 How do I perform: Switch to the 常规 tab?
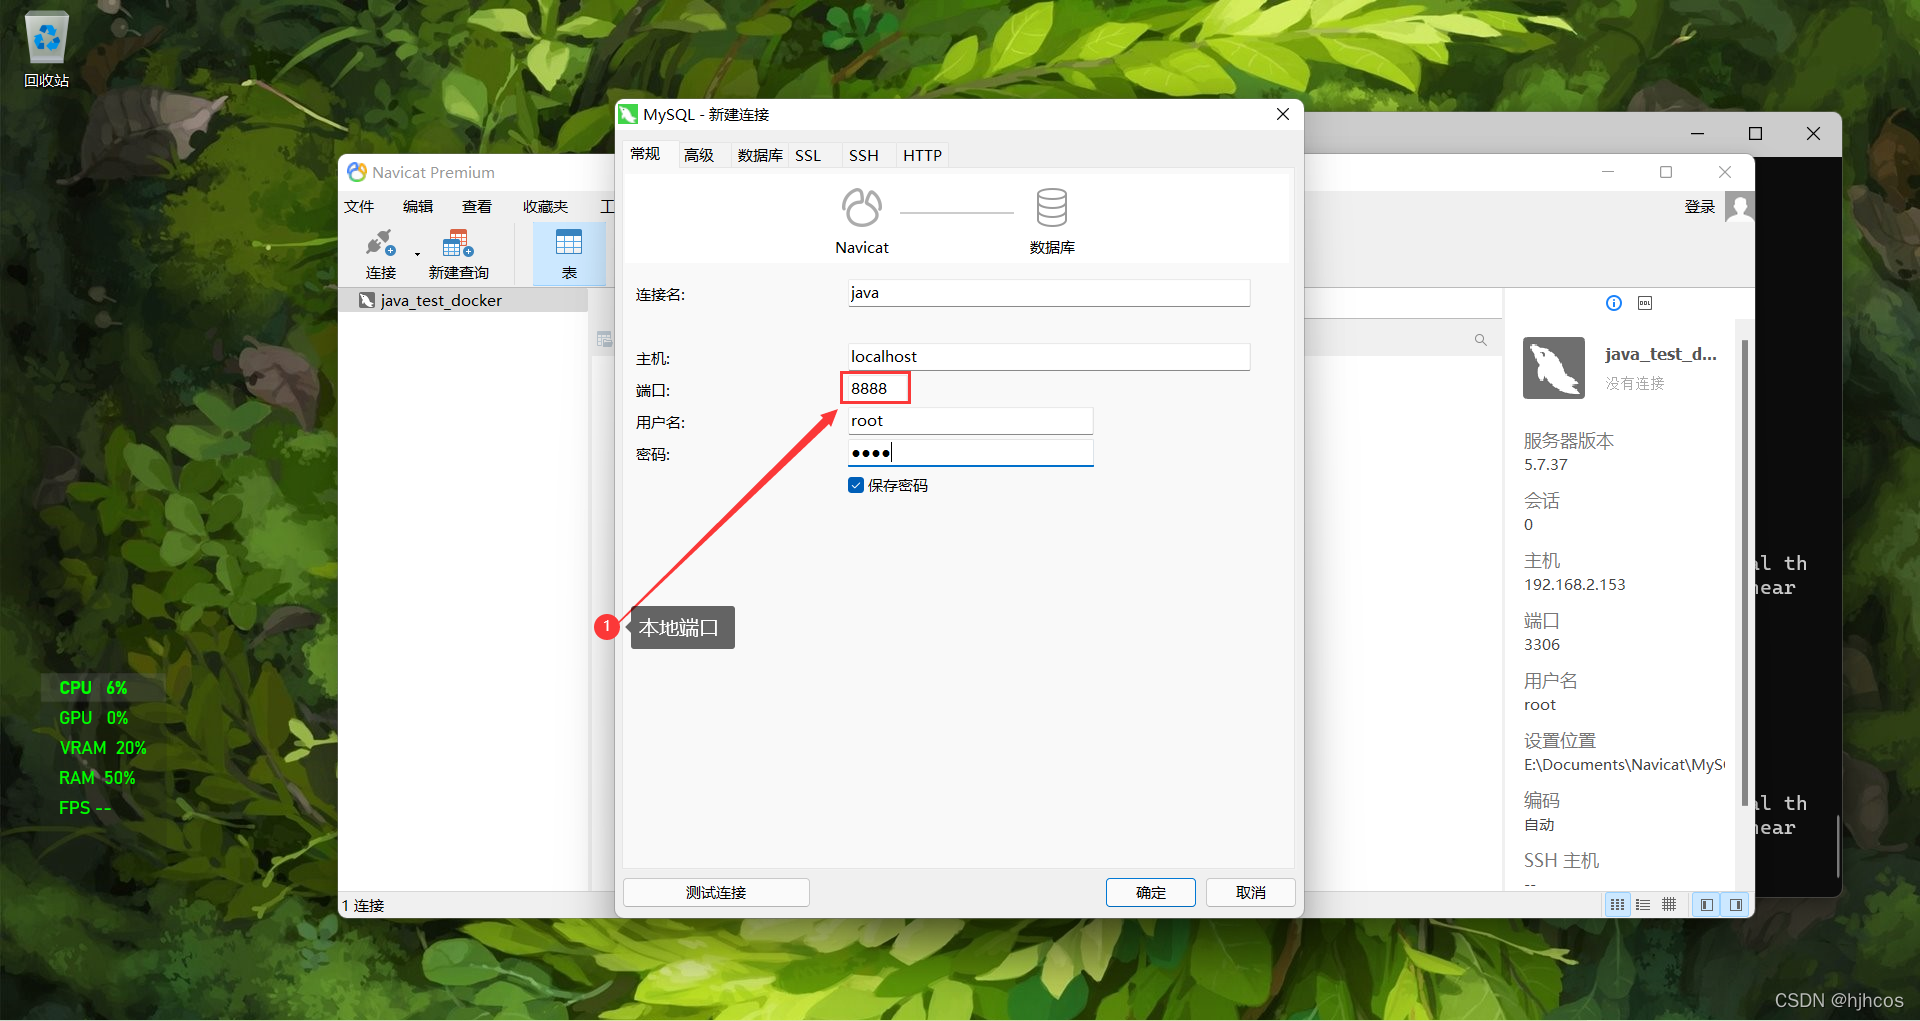point(645,154)
